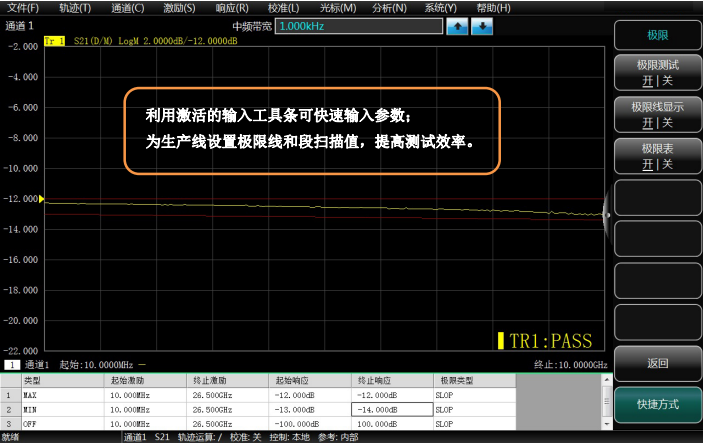Click the -100.000dB start response cell

click(x=310, y=424)
